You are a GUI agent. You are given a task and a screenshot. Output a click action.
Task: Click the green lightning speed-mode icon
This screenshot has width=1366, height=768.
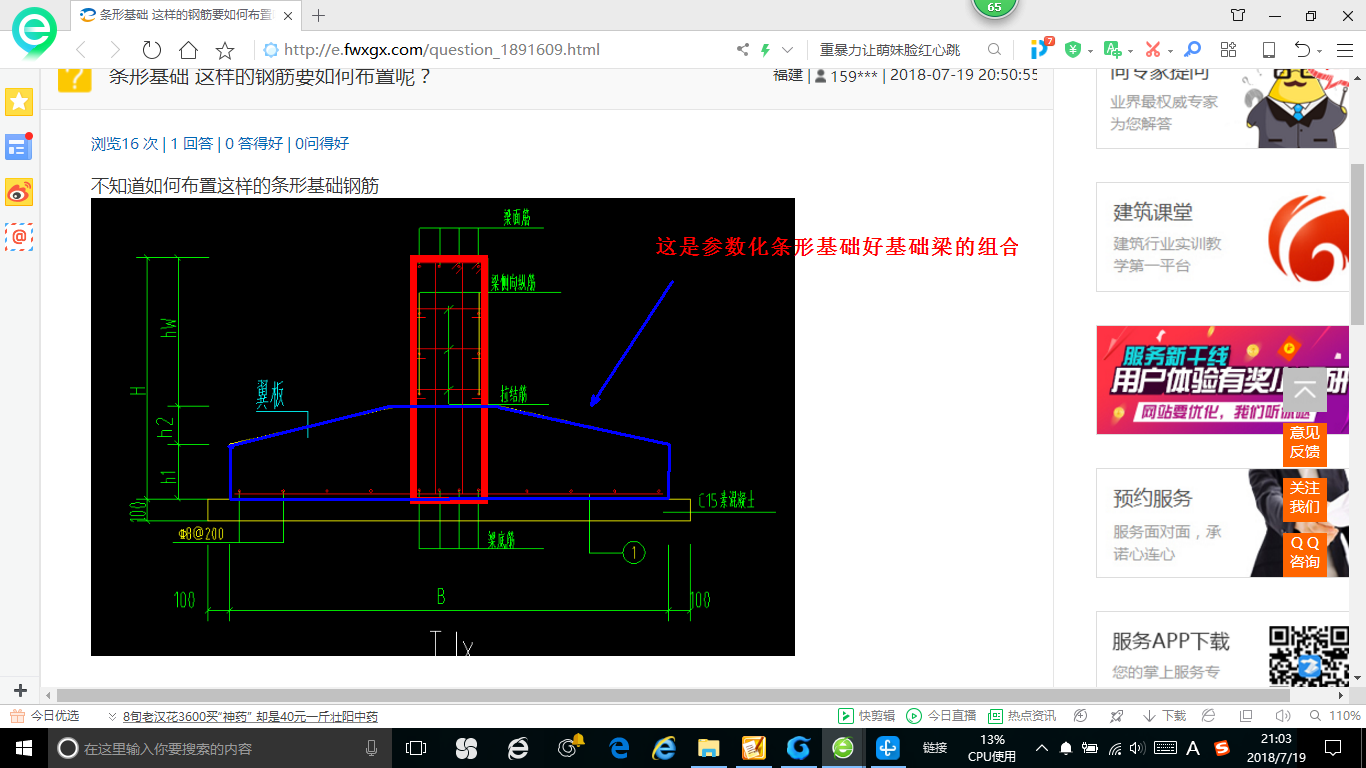[765, 49]
